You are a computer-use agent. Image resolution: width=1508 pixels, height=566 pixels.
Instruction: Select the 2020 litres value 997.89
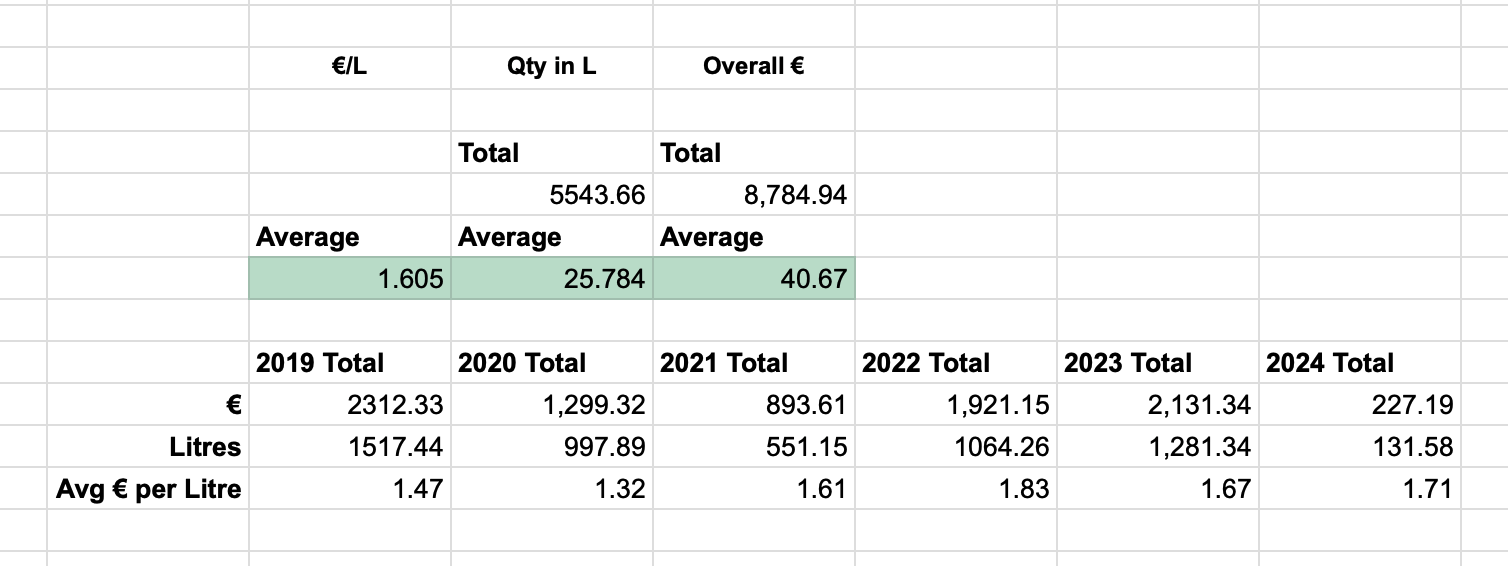click(551, 447)
